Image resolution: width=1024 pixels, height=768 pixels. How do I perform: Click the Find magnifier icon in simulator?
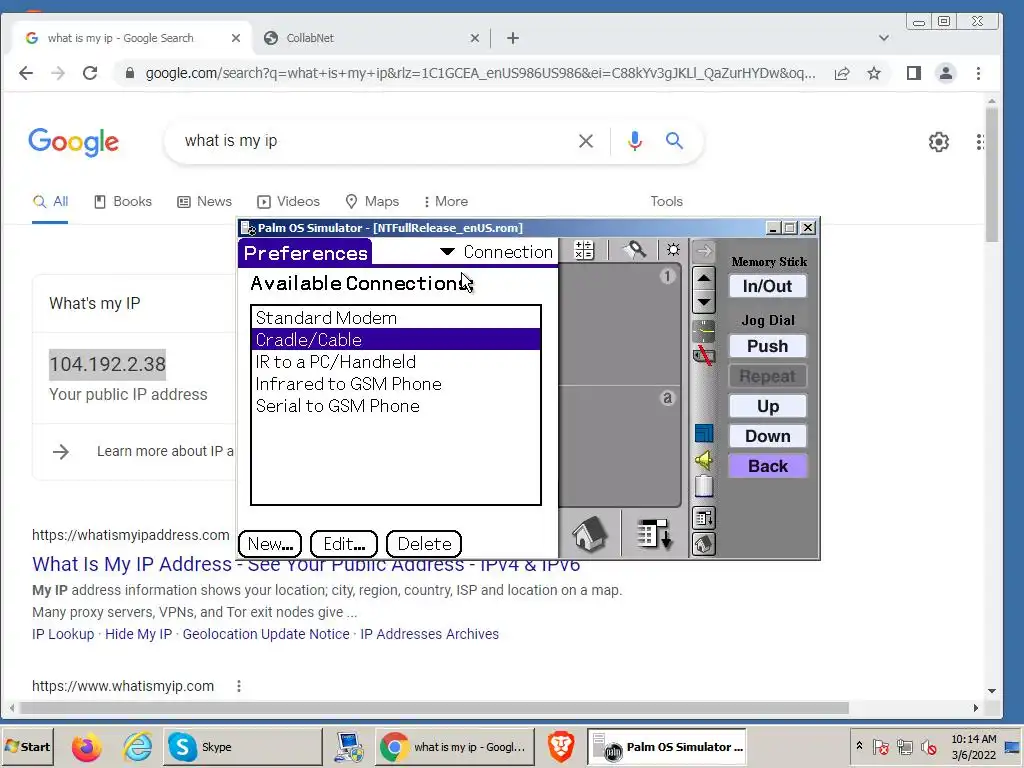pyautogui.click(x=633, y=250)
